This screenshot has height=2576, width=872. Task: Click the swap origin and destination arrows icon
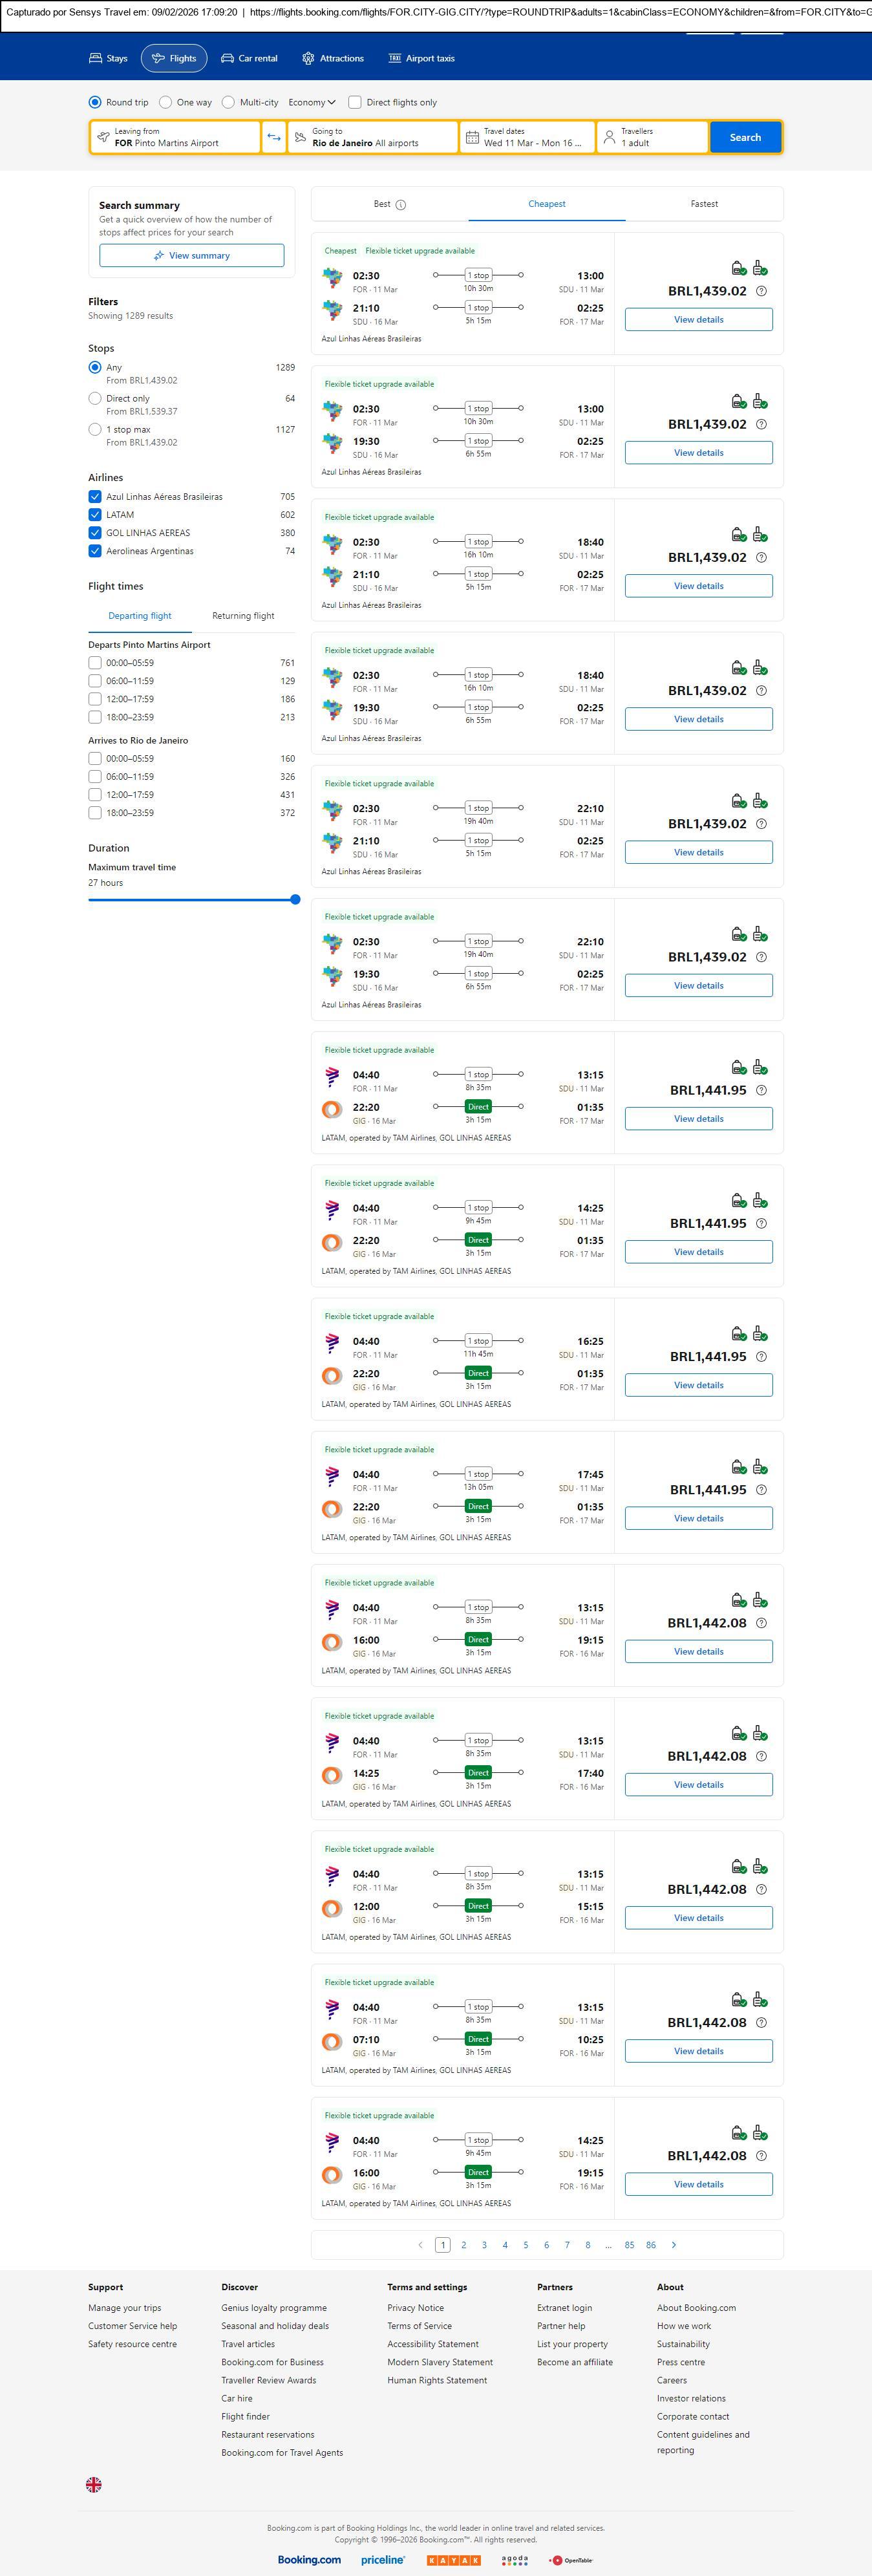coord(274,137)
